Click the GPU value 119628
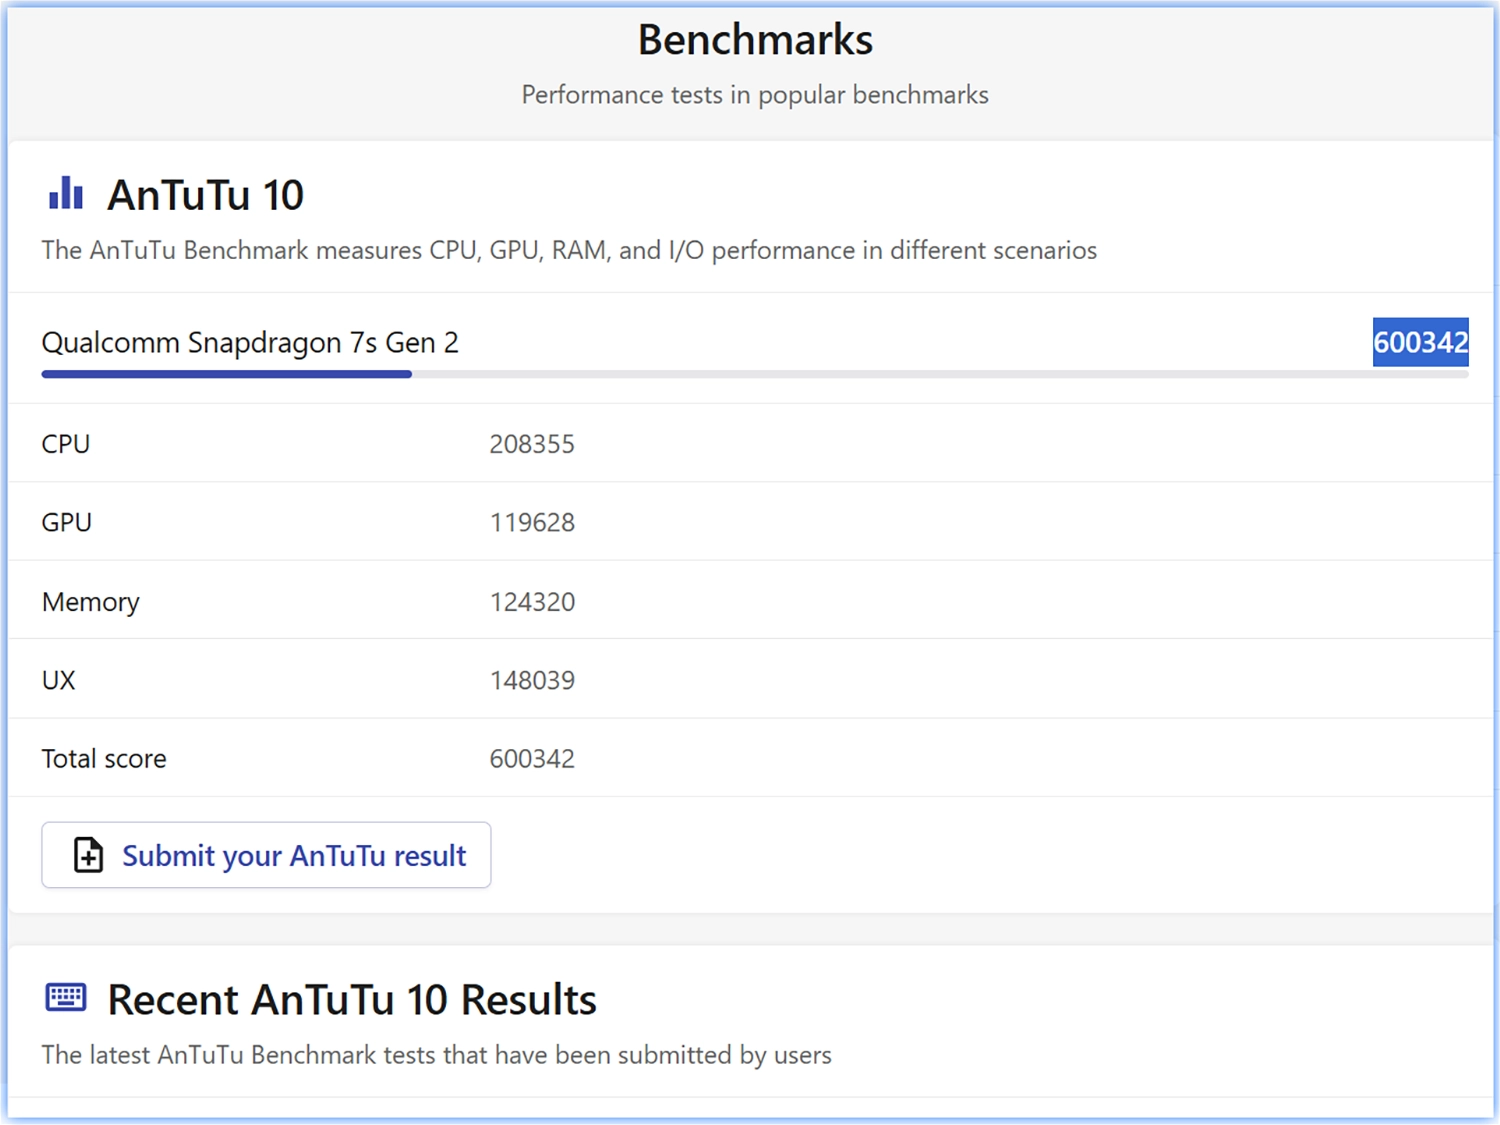Screen dimensions: 1500x1125 pos(532,523)
